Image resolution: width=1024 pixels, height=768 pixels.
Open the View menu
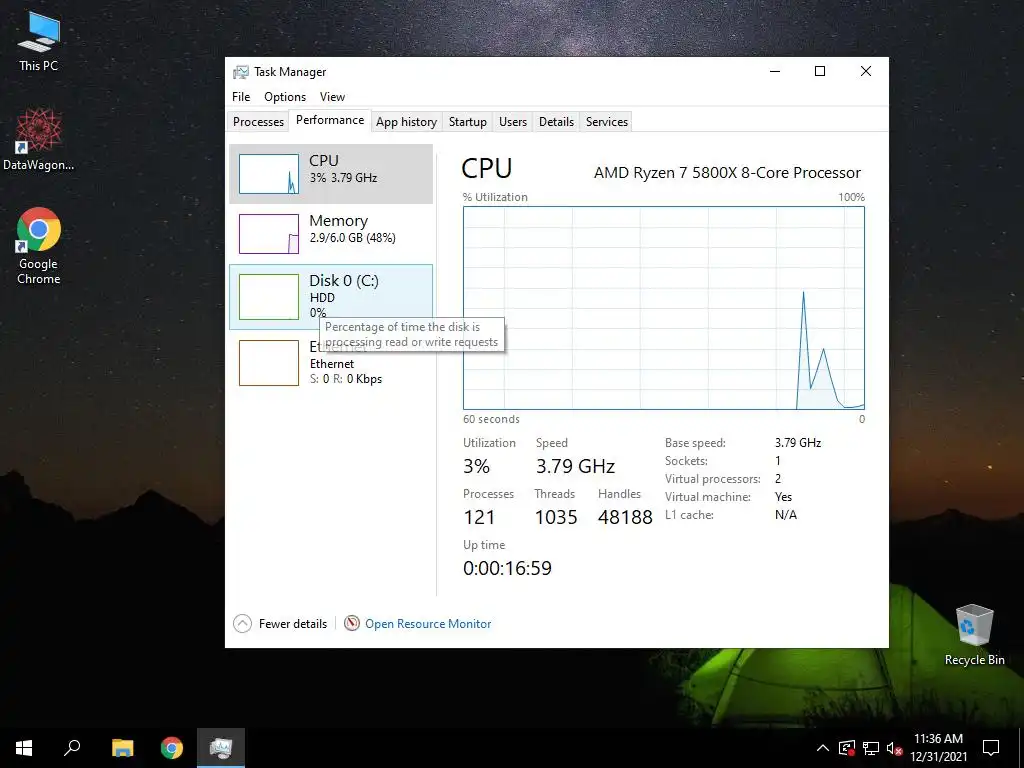[x=332, y=97]
